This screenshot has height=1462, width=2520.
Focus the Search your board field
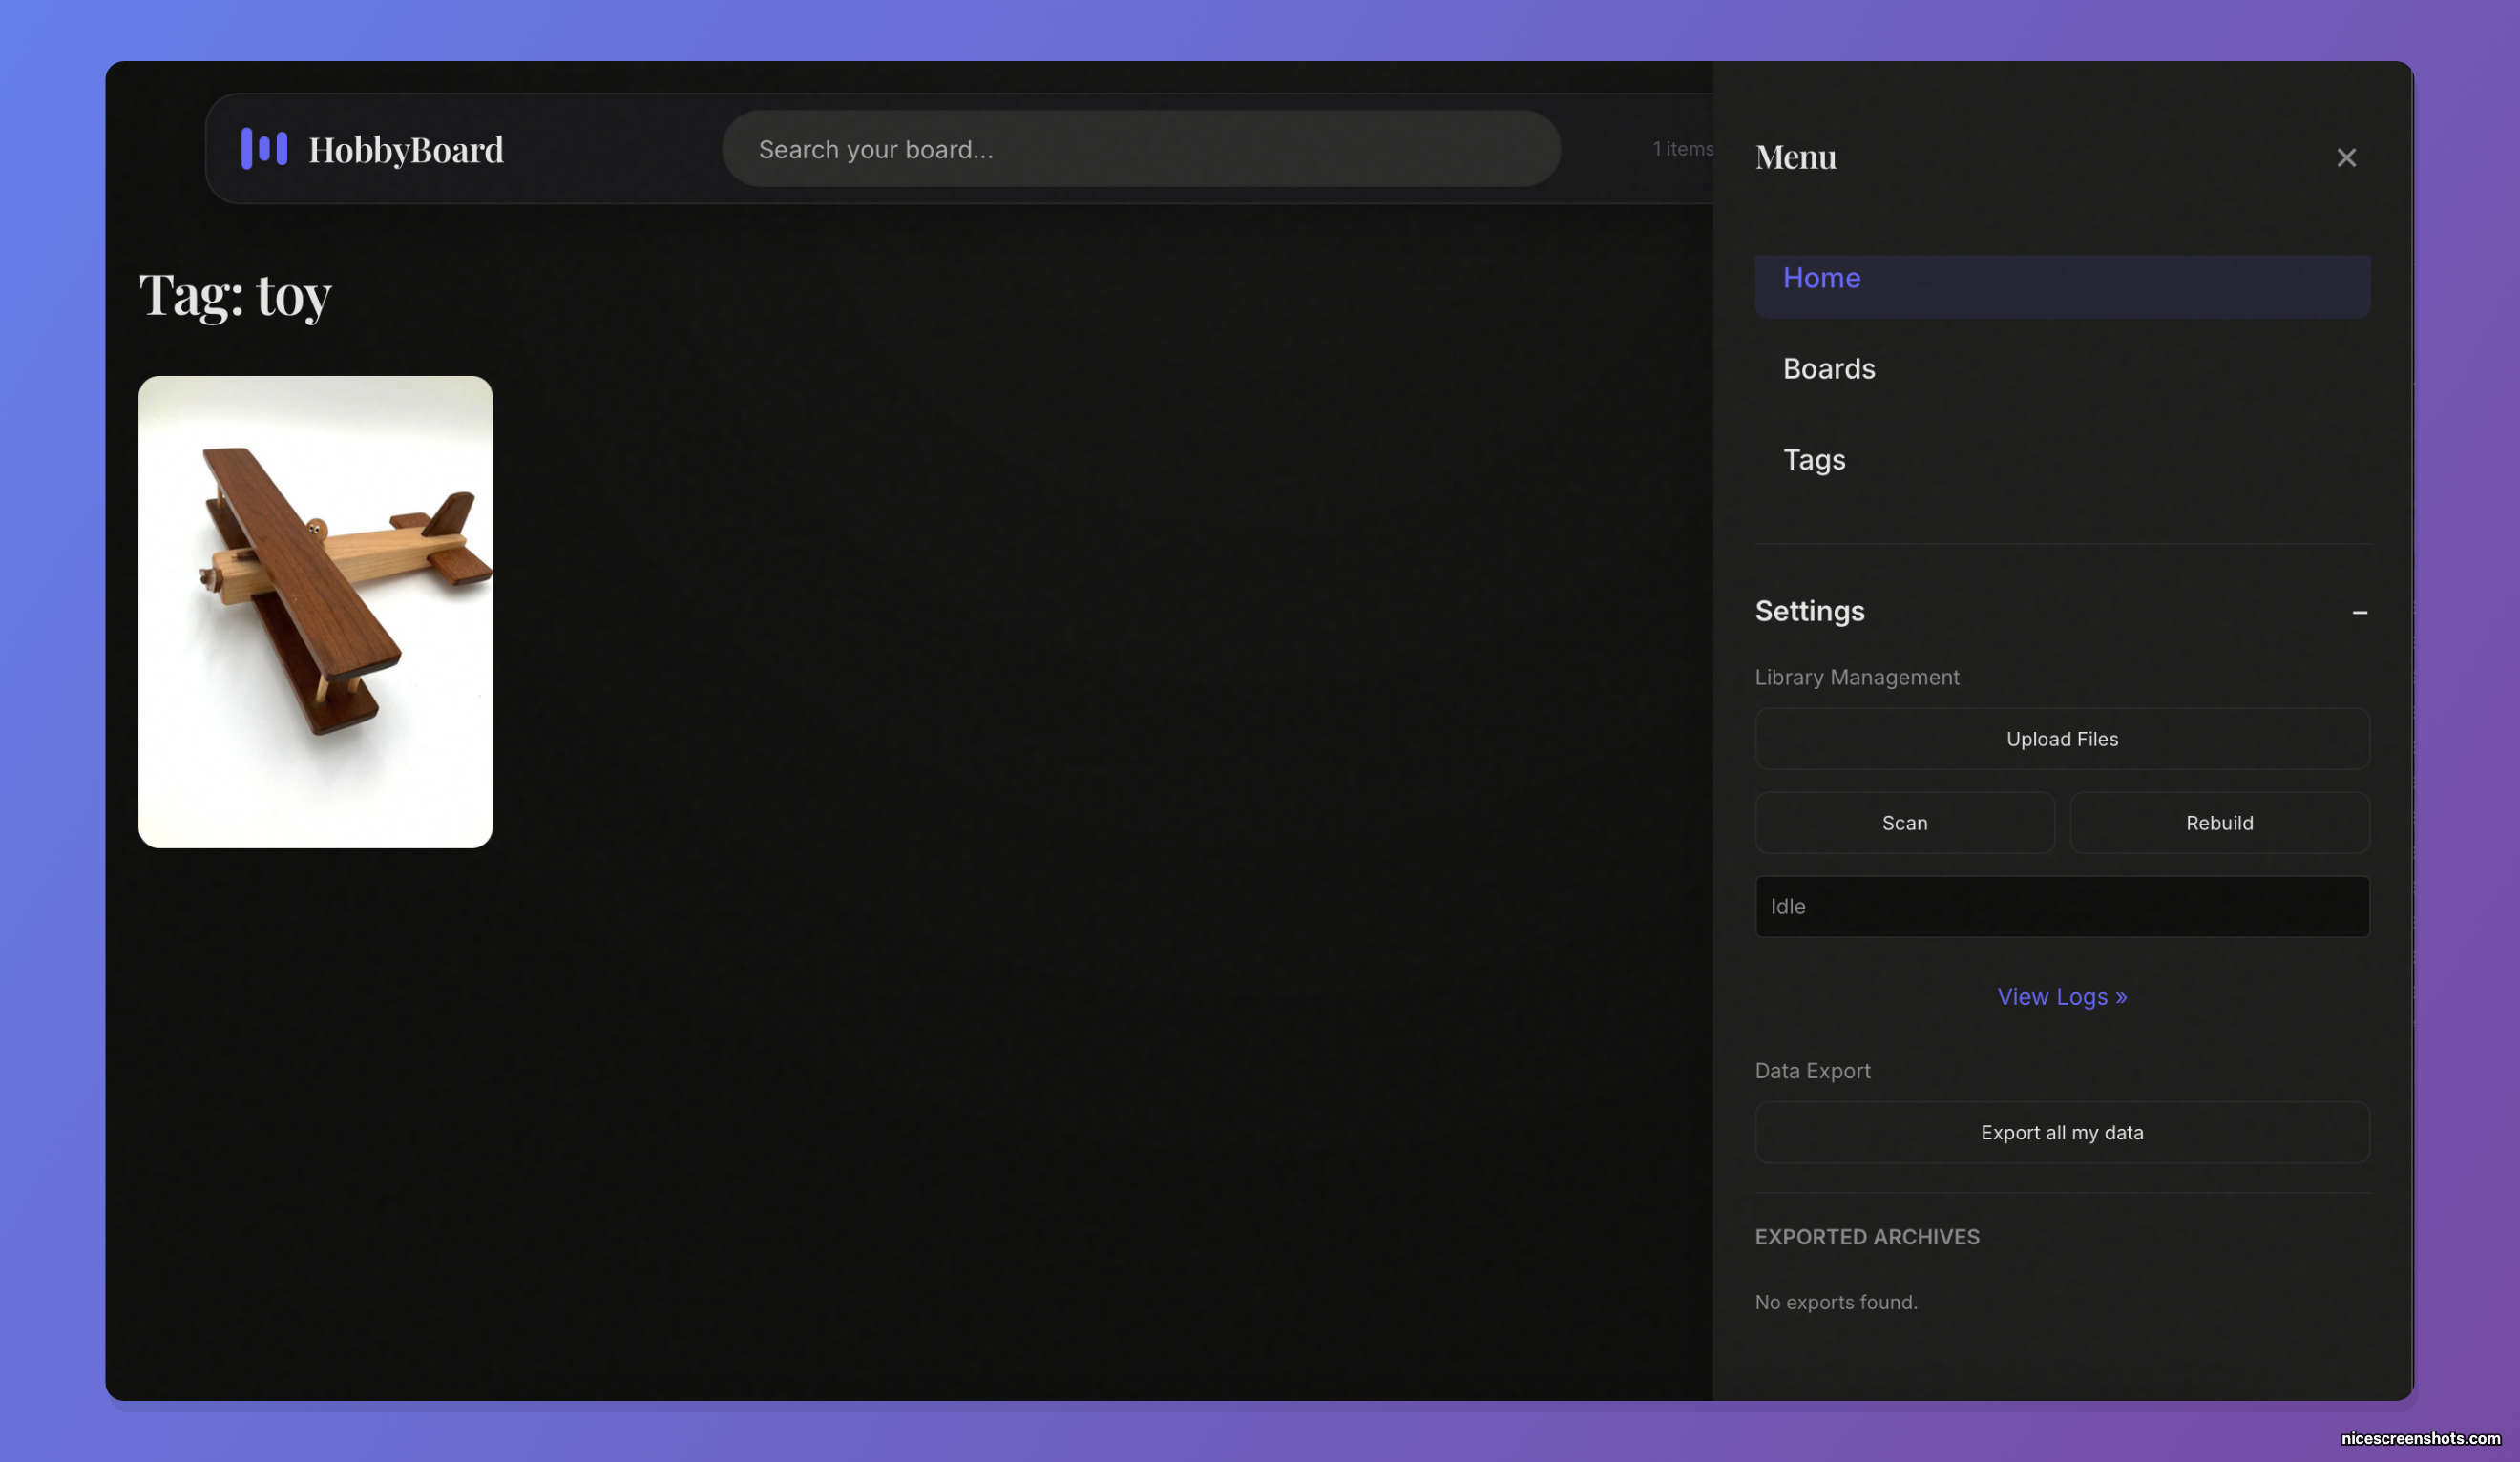click(x=1140, y=149)
